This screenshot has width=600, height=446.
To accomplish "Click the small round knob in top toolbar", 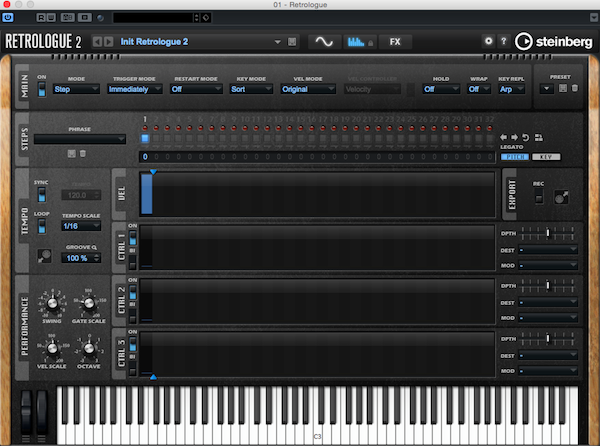I will coord(100,18).
